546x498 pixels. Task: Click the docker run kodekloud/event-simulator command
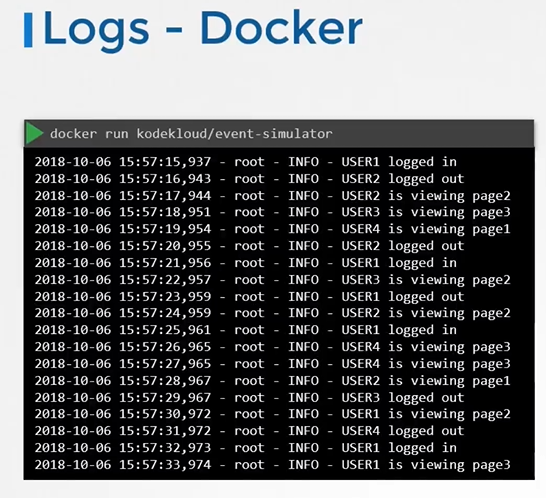[191, 134]
